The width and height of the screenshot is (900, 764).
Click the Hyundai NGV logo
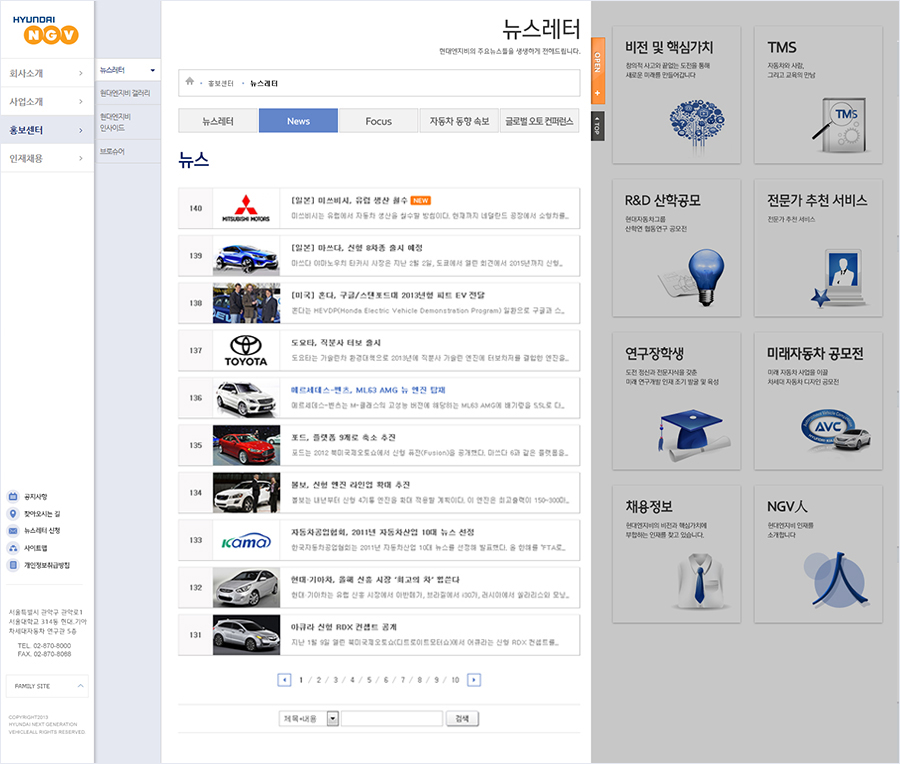pos(45,30)
